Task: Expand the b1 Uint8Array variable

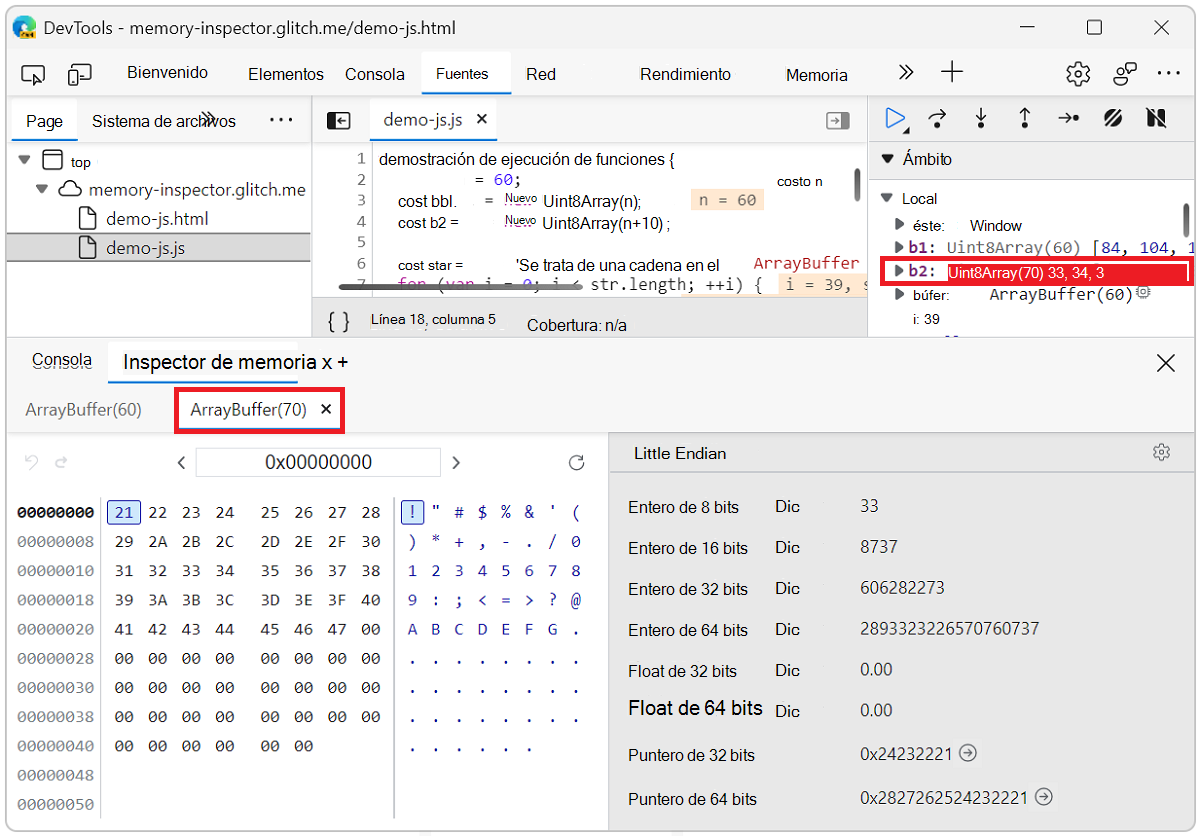Action: pos(899,247)
